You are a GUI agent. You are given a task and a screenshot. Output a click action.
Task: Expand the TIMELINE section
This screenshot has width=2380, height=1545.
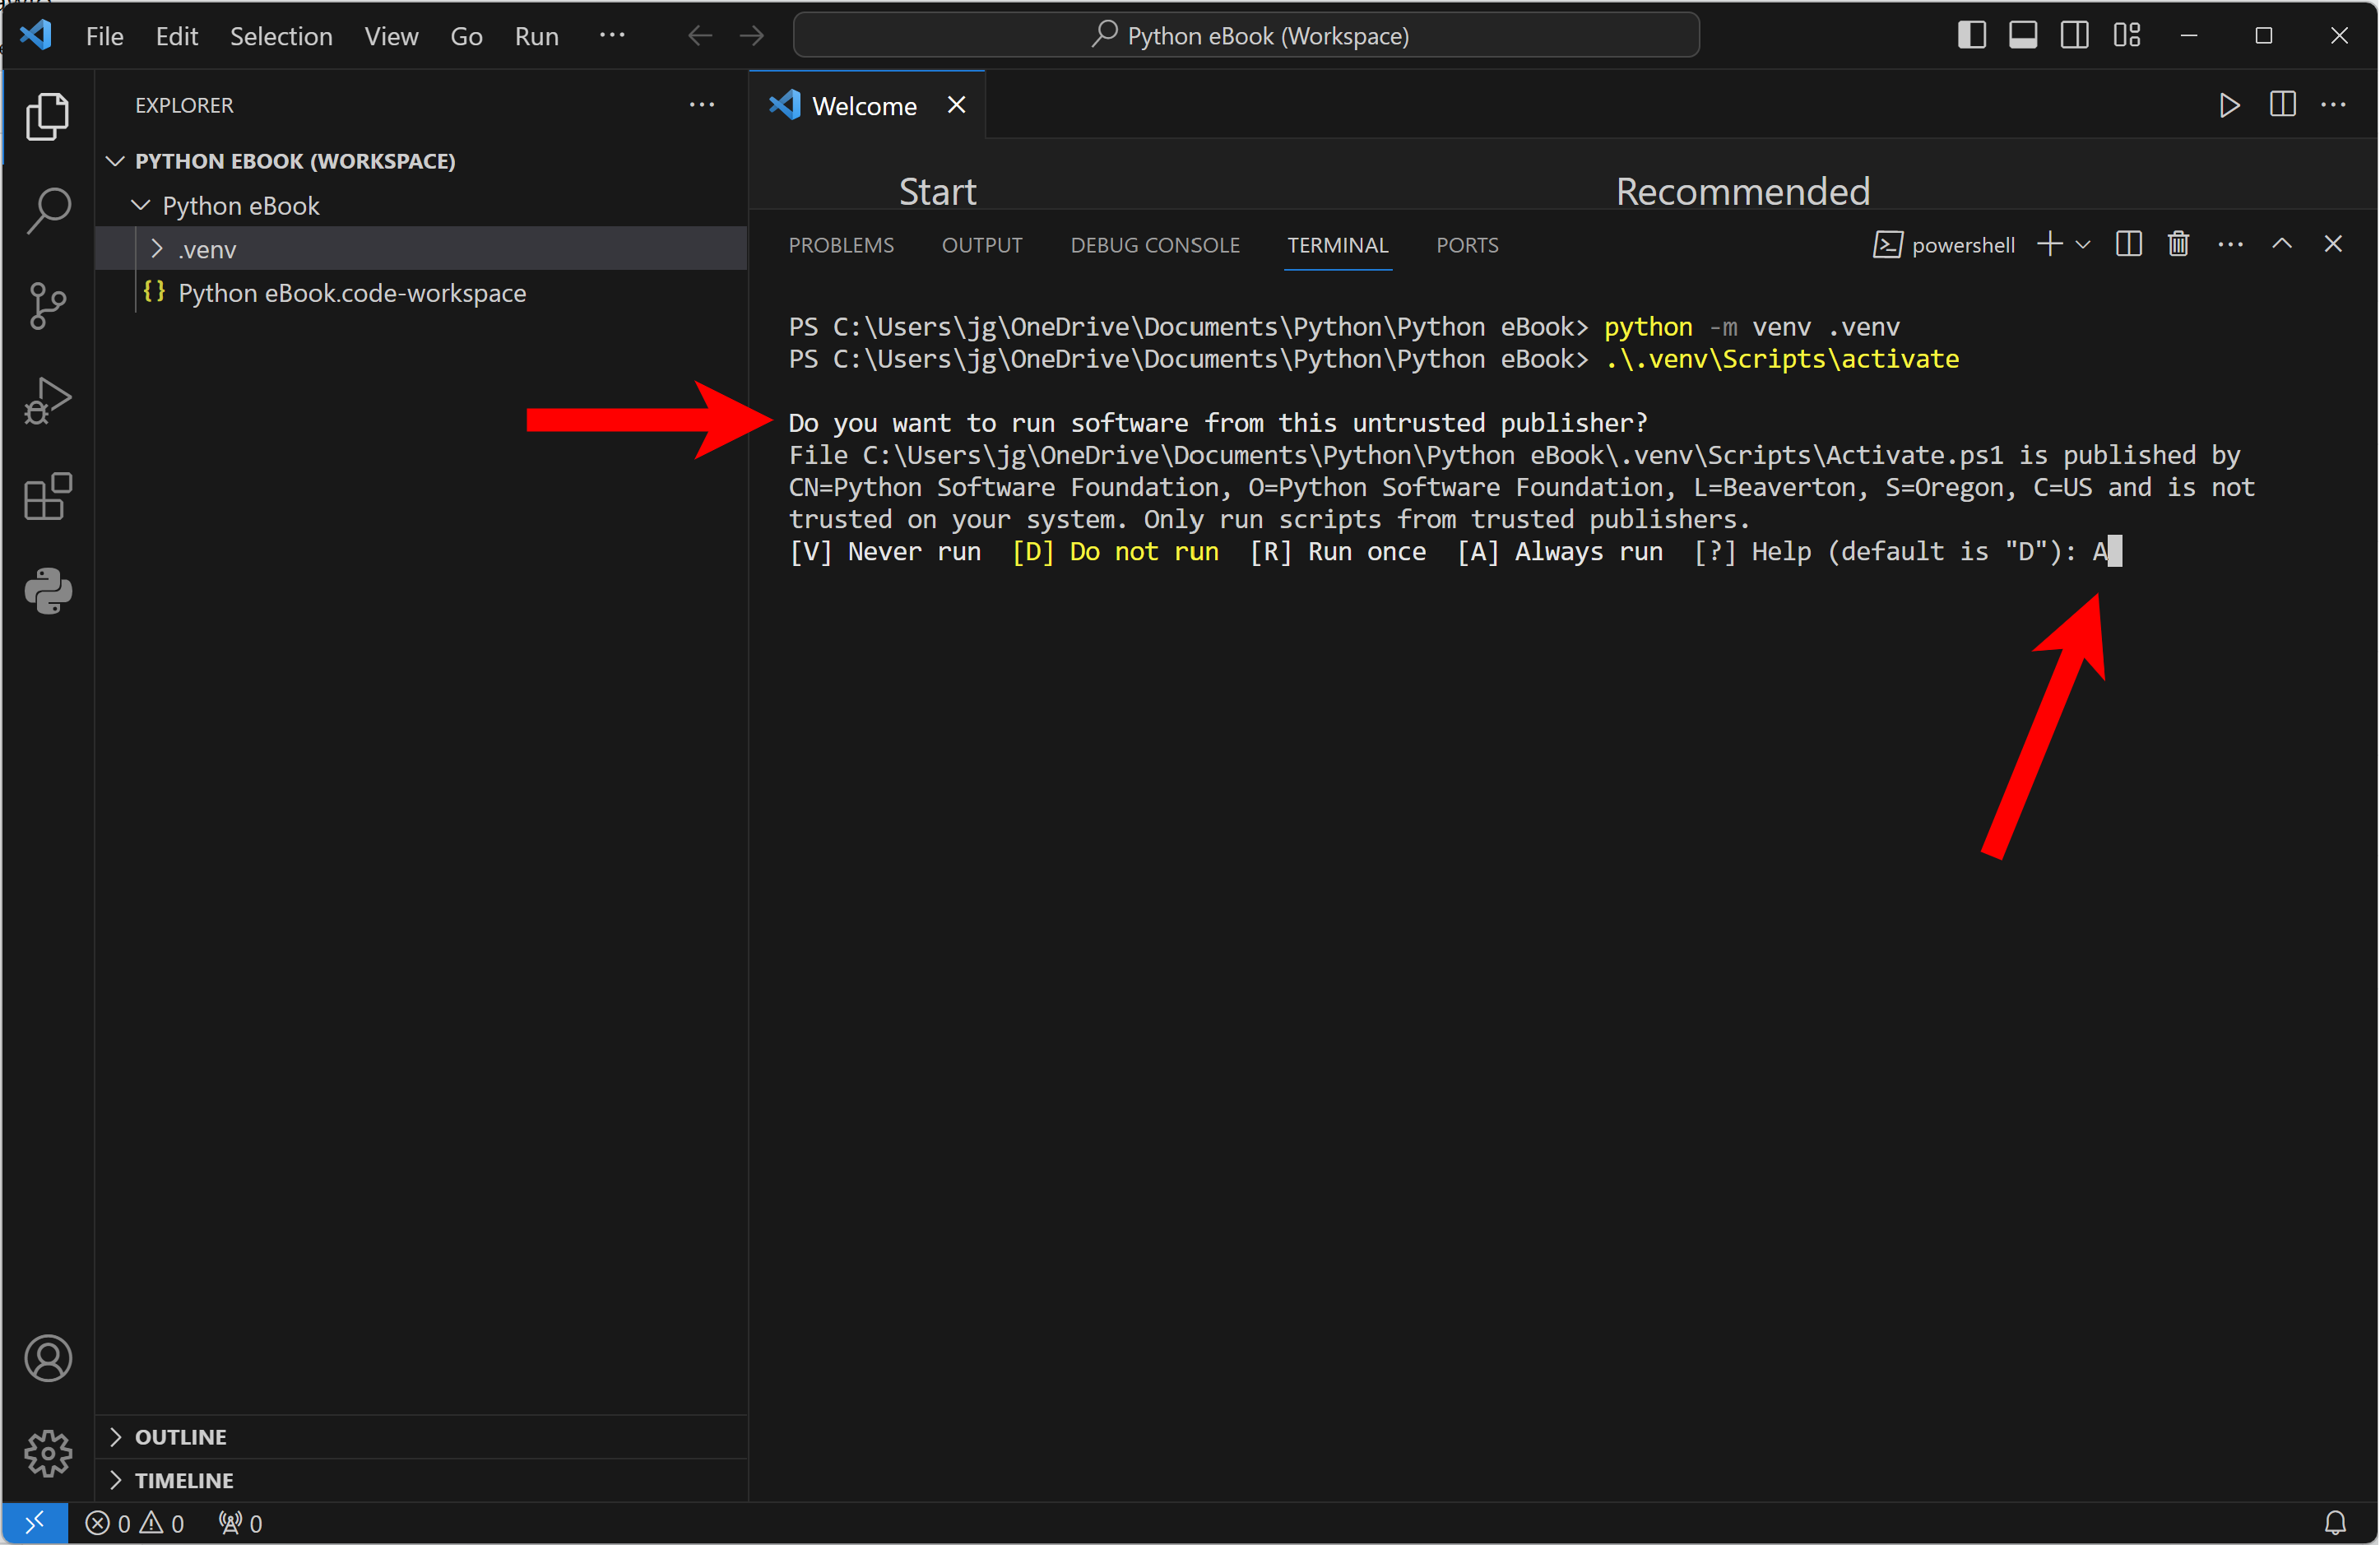pos(422,1480)
